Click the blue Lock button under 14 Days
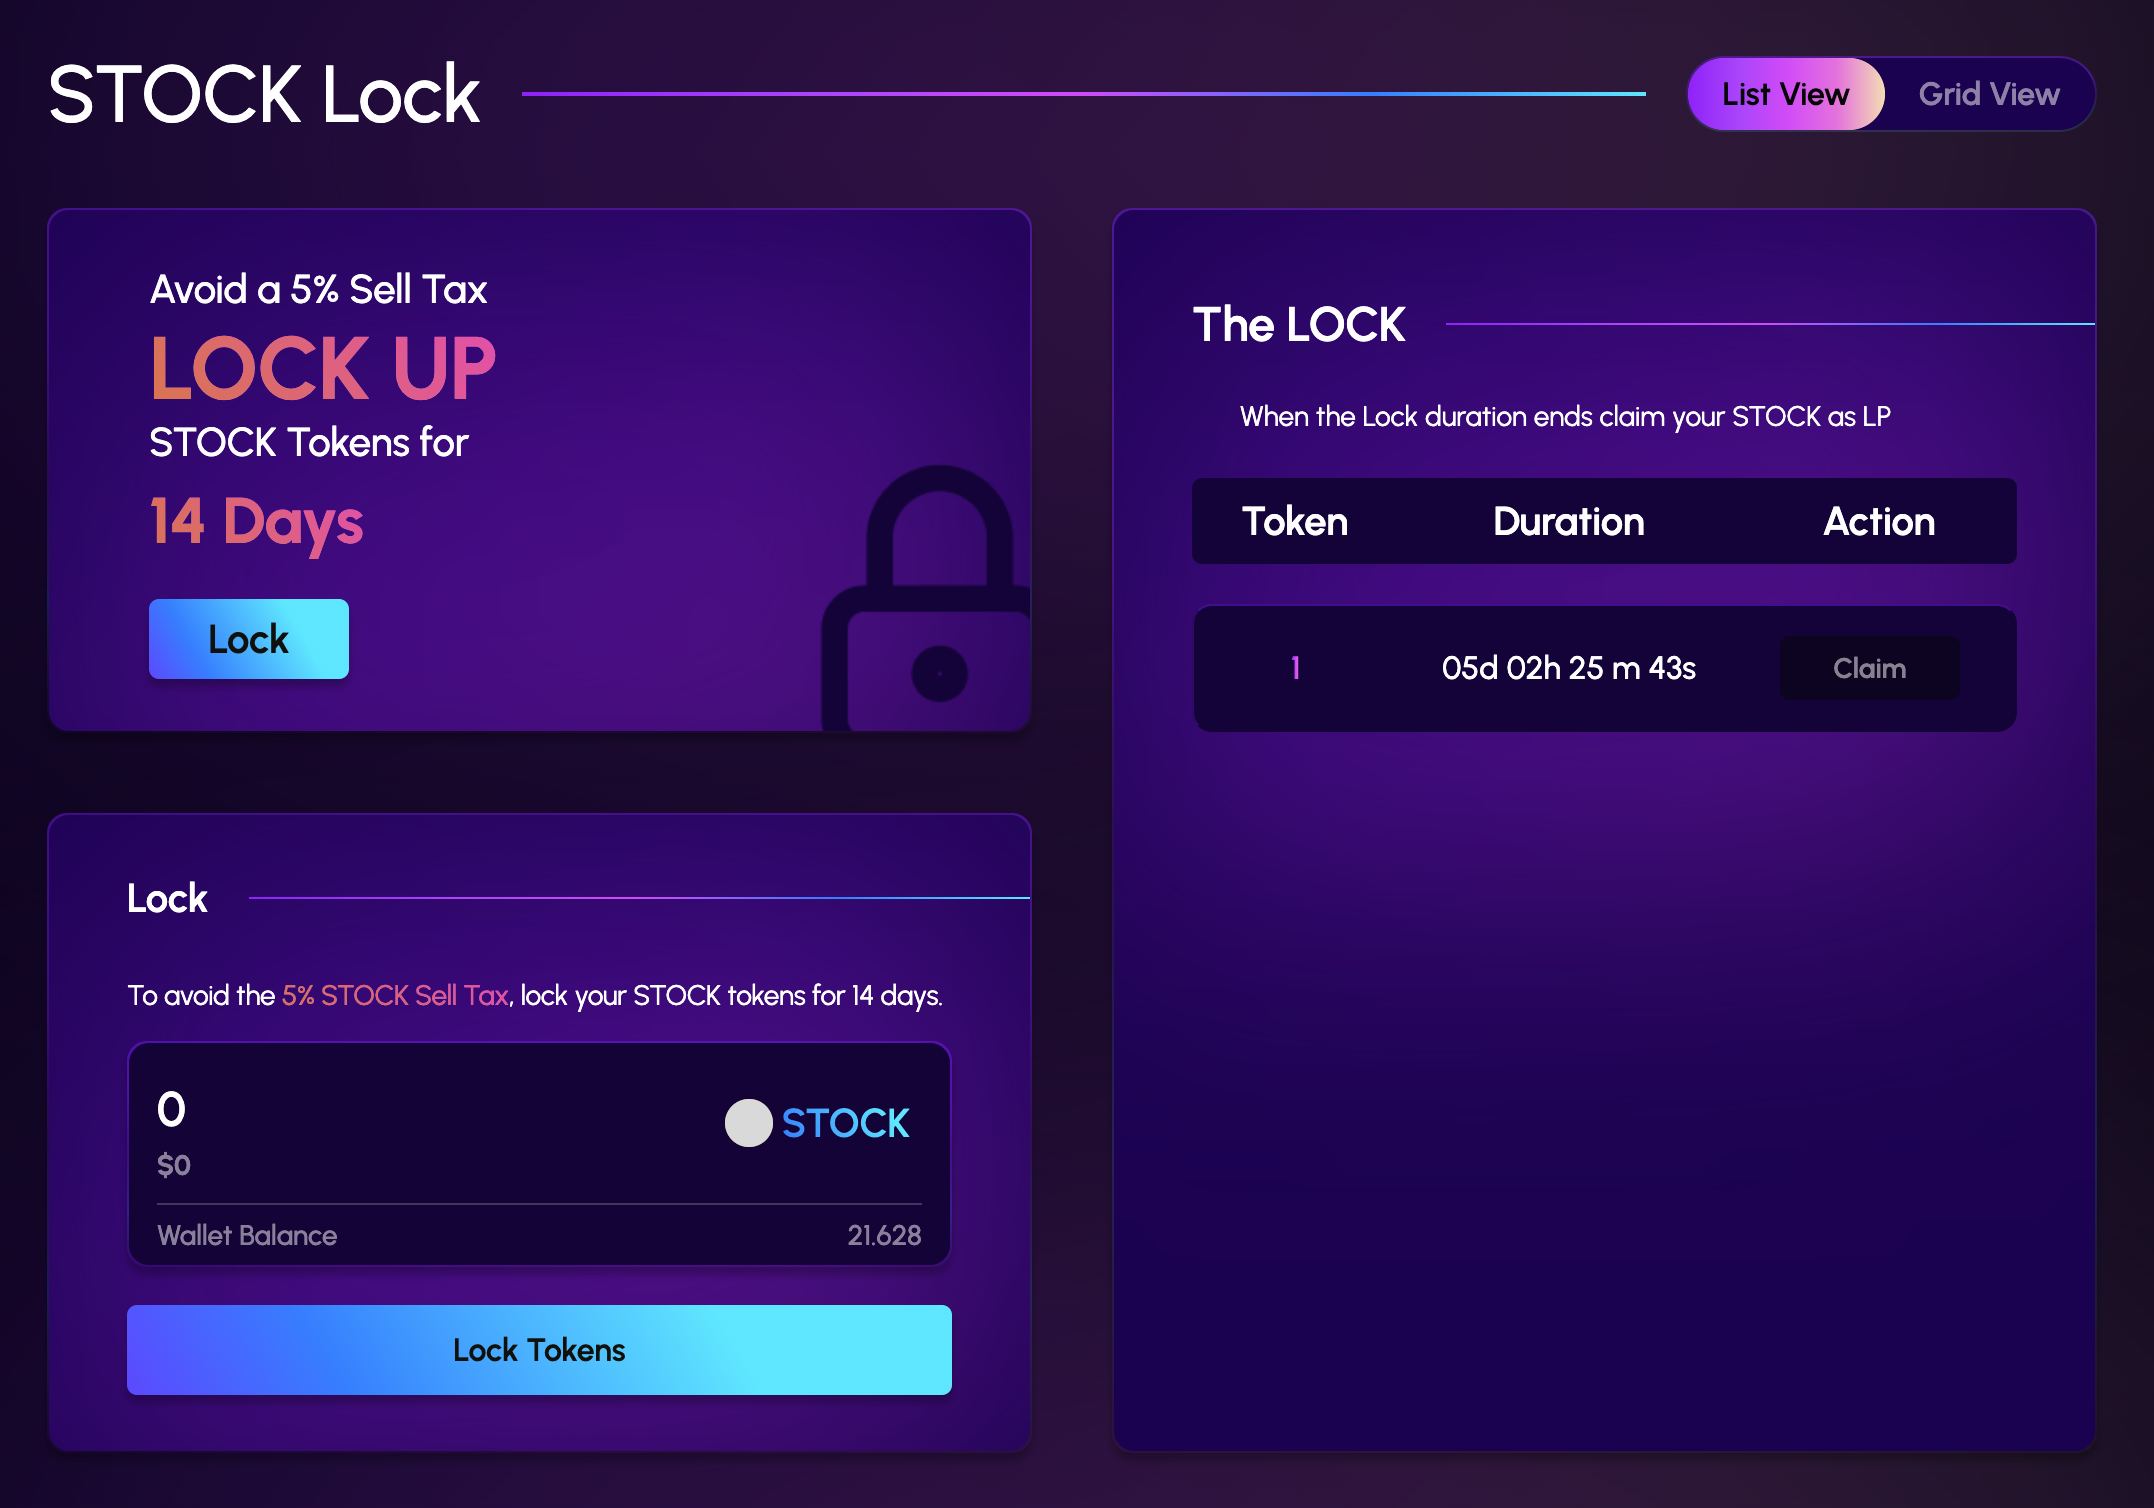 249,639
